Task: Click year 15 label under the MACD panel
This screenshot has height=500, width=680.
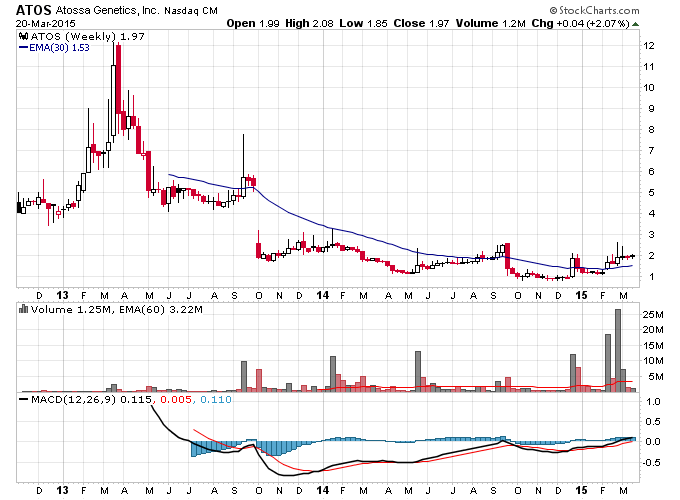Action: pos(581,490)
